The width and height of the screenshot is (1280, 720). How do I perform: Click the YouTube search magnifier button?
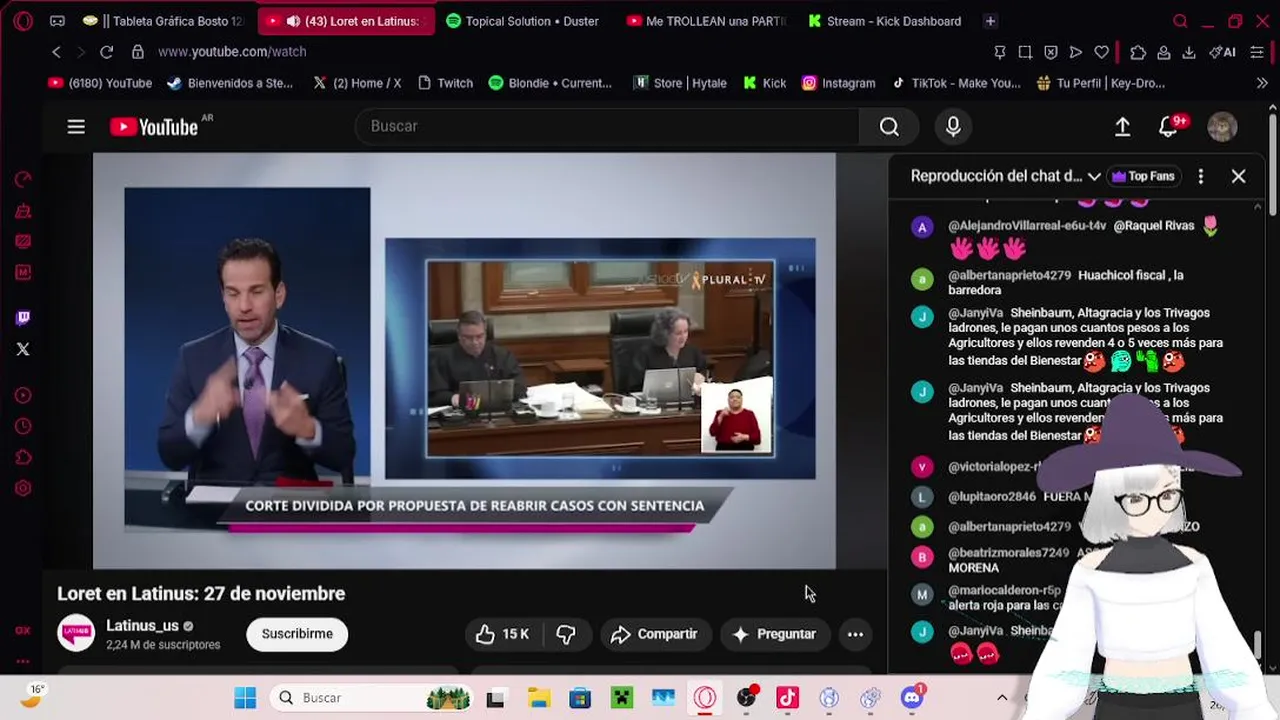point(889,126)
